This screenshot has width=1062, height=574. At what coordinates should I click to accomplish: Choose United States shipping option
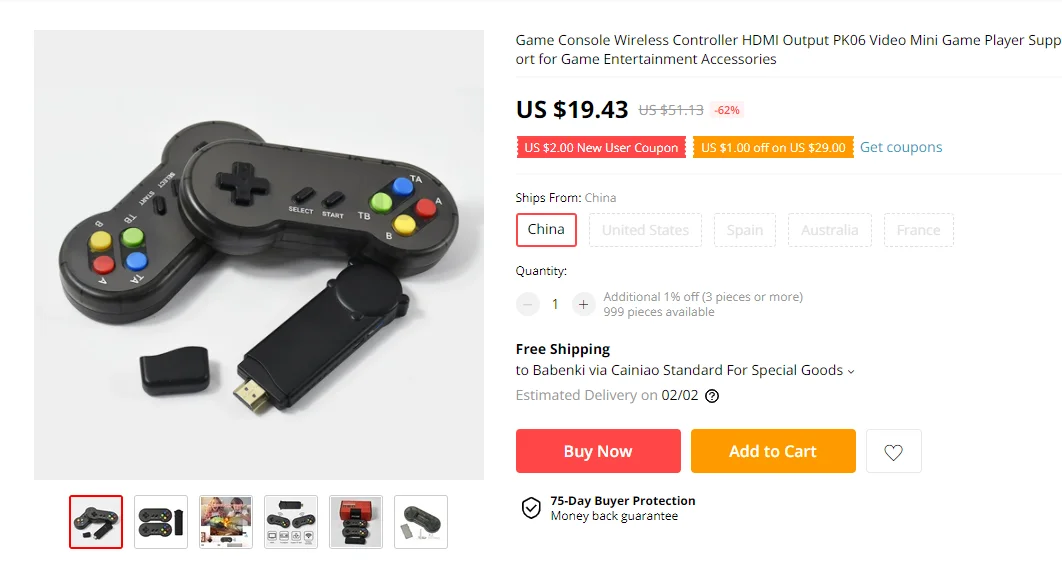[x=645, y=230]
